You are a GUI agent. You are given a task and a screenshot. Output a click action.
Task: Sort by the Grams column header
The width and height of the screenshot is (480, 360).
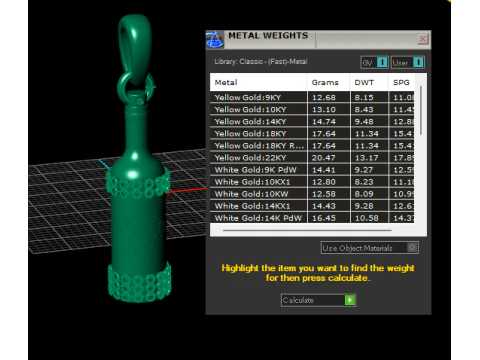[x=328, y=82]
